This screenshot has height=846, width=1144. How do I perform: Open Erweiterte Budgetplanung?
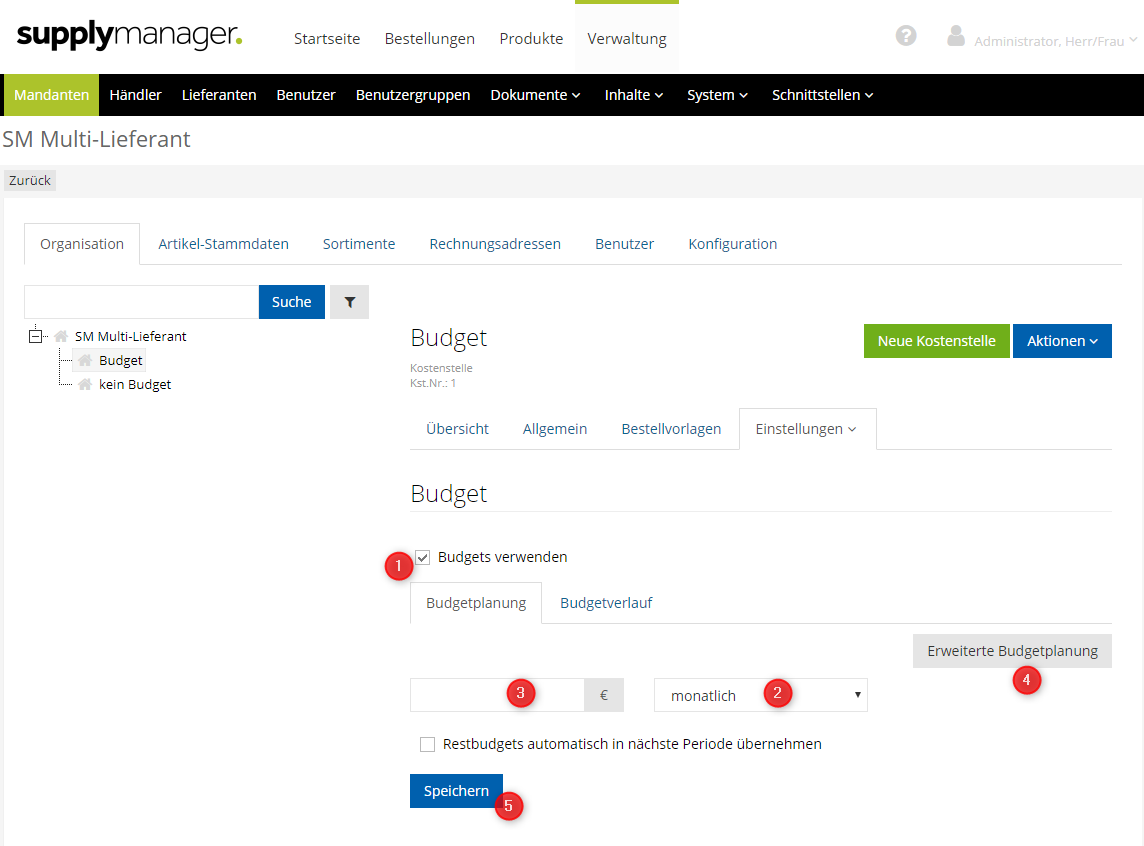tap(1012, 651)
